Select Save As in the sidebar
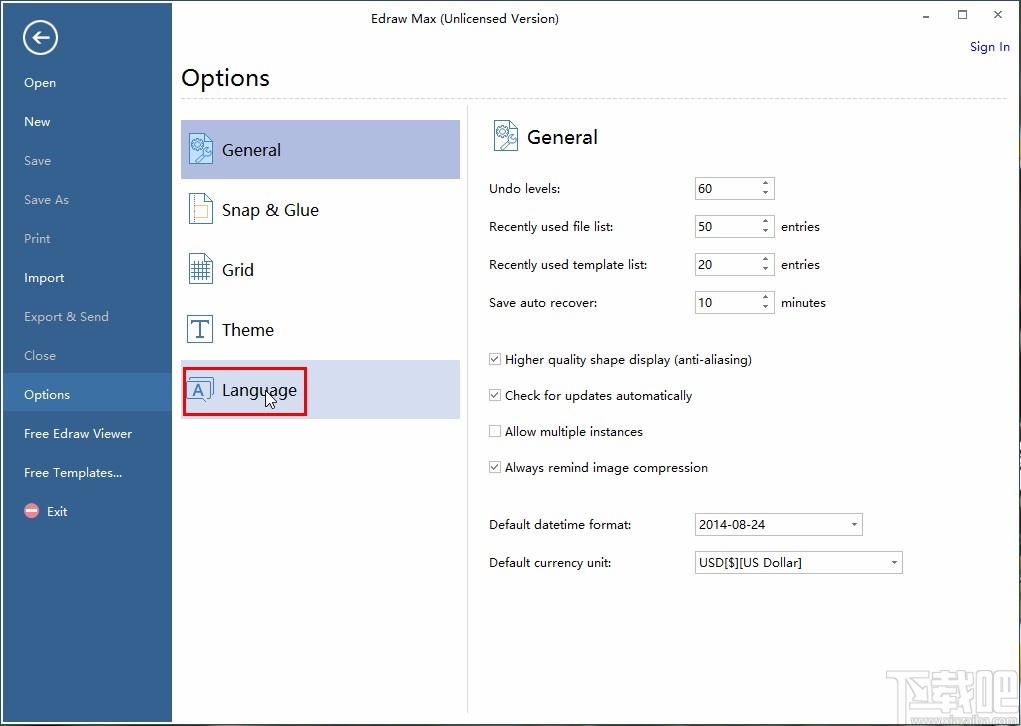The image size is (1021, 726). tap(46, 200)
